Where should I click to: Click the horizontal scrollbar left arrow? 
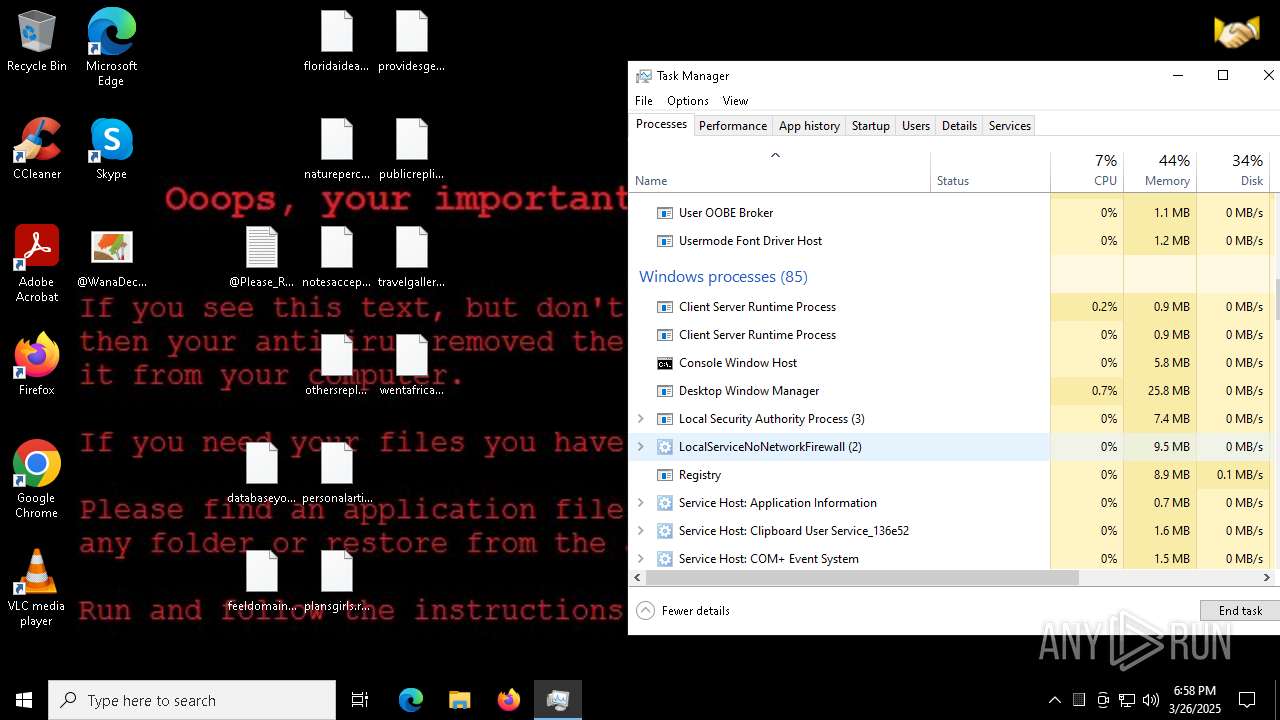pyautogui.click(x=638, y=577)
